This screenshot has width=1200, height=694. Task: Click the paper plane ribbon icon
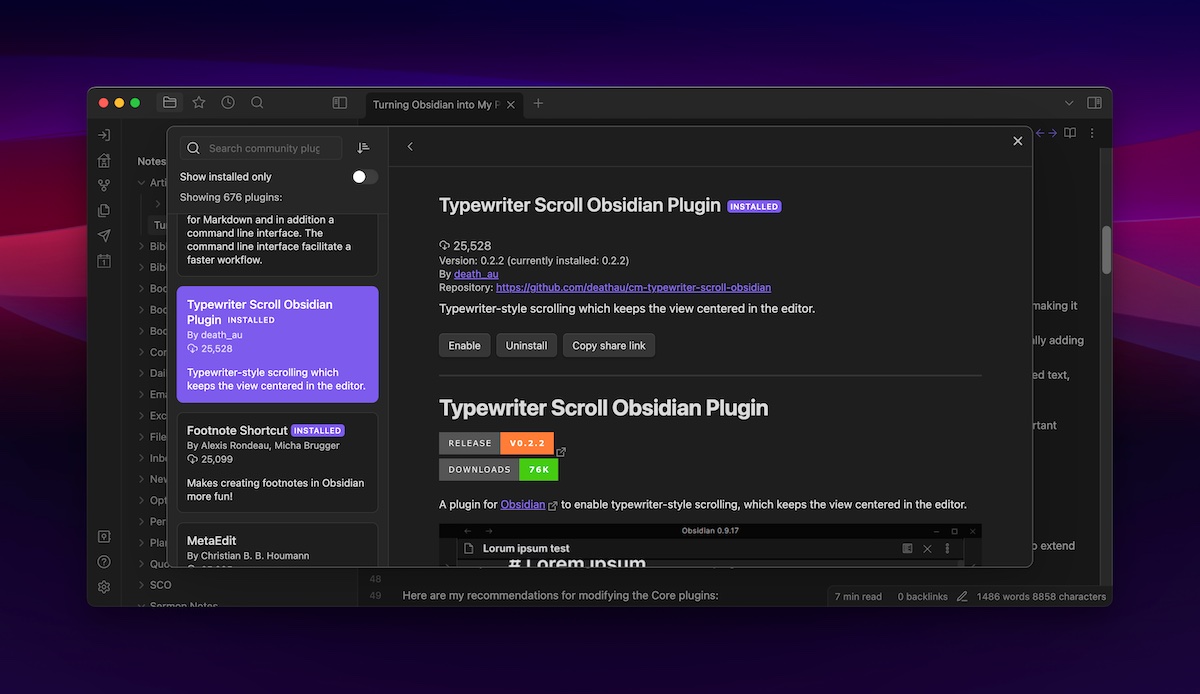[104, 236]
